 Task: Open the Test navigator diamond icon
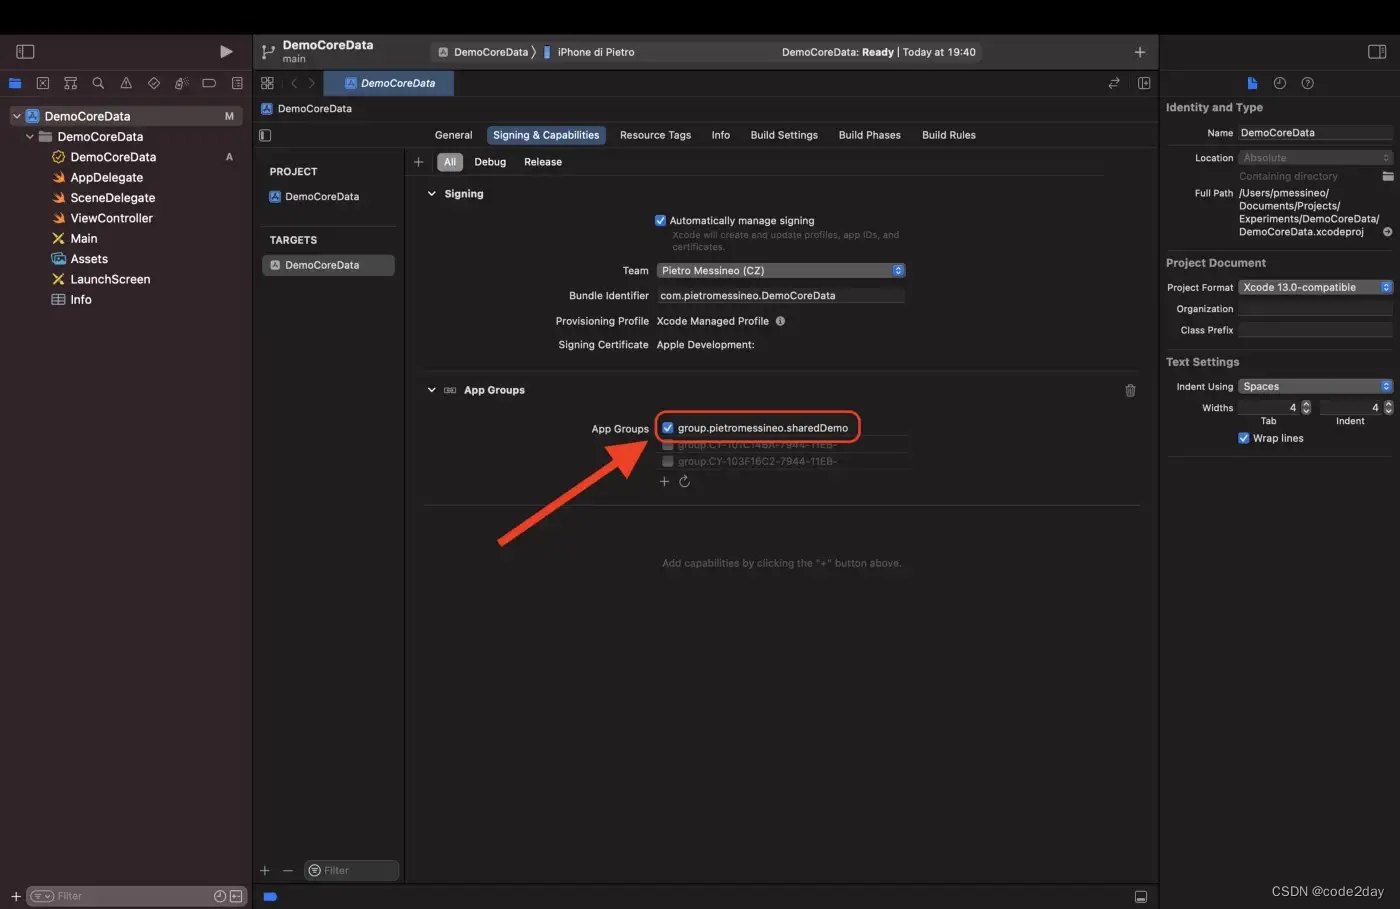tap(154, 83)
